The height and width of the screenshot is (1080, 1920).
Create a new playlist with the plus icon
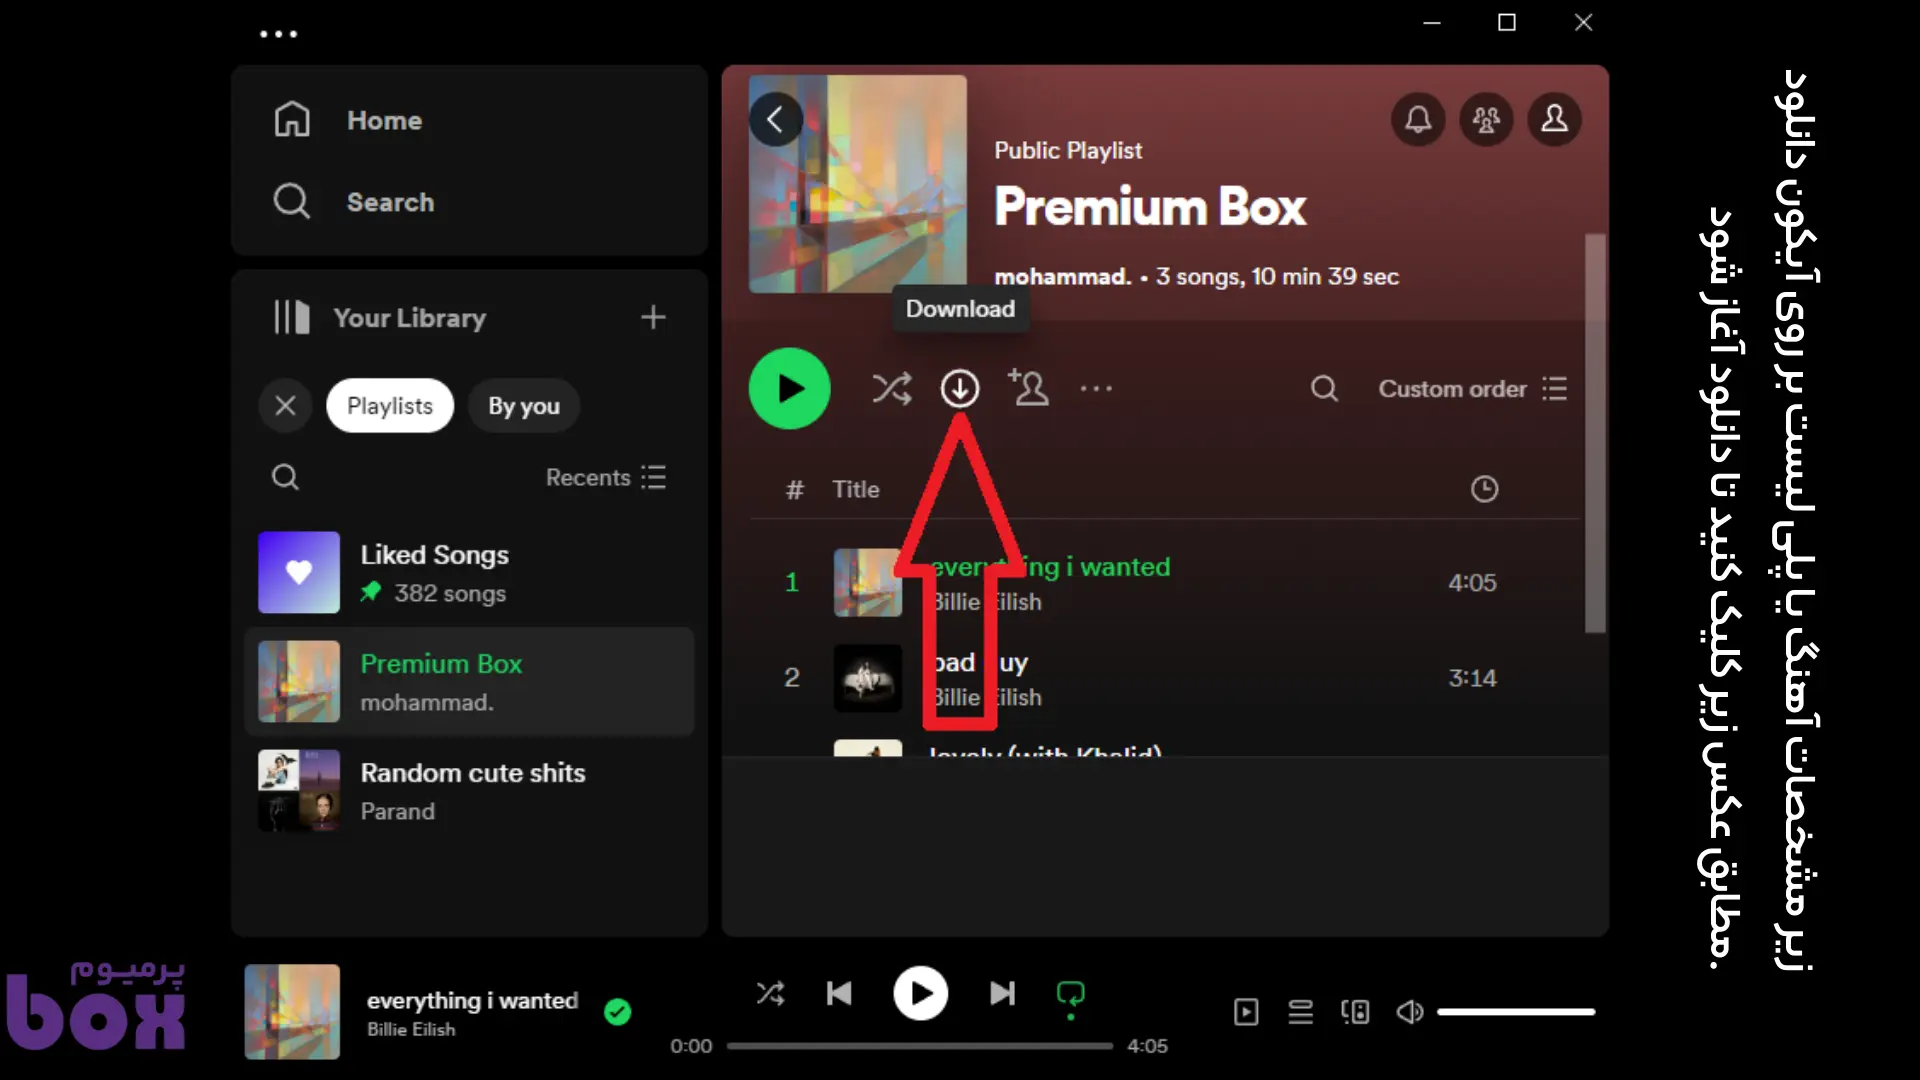click(x=653, y=318)
